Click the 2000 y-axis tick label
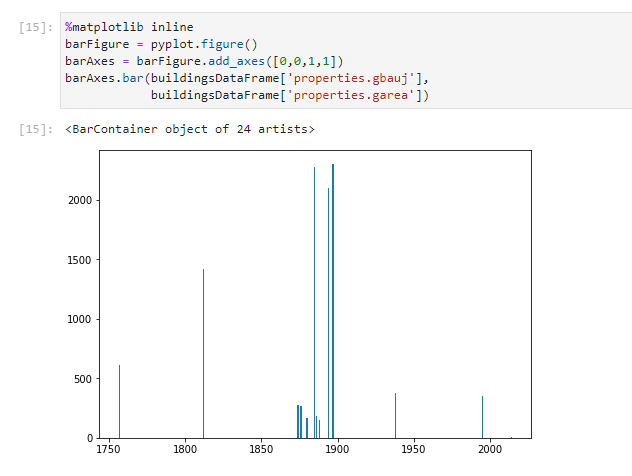The height and width of the screenshot is (476, 632). click(x=79, y=200)
